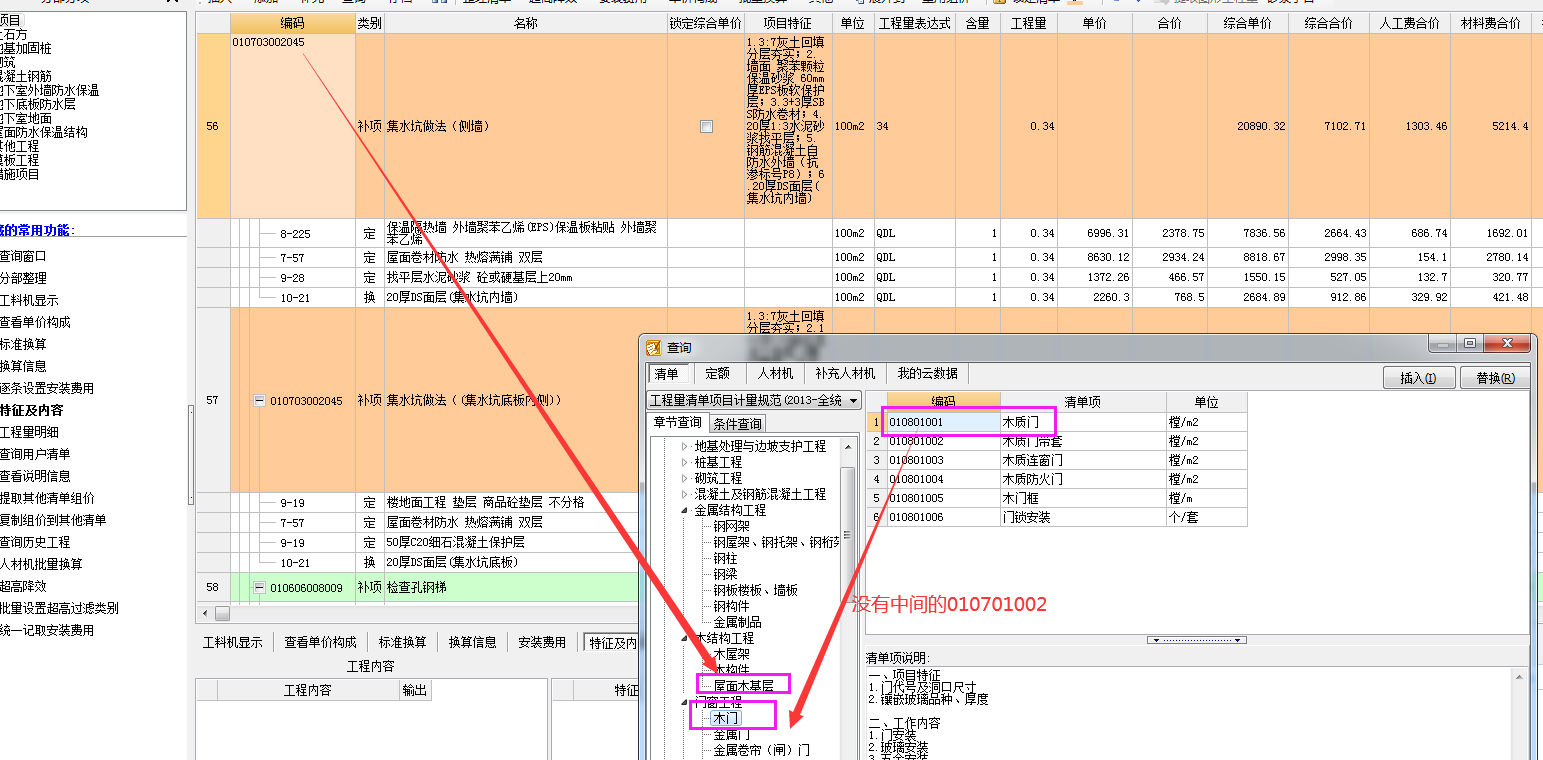
Task: Open the 人材机 tab
Action: pyautogui.click(x=775, y=373)
